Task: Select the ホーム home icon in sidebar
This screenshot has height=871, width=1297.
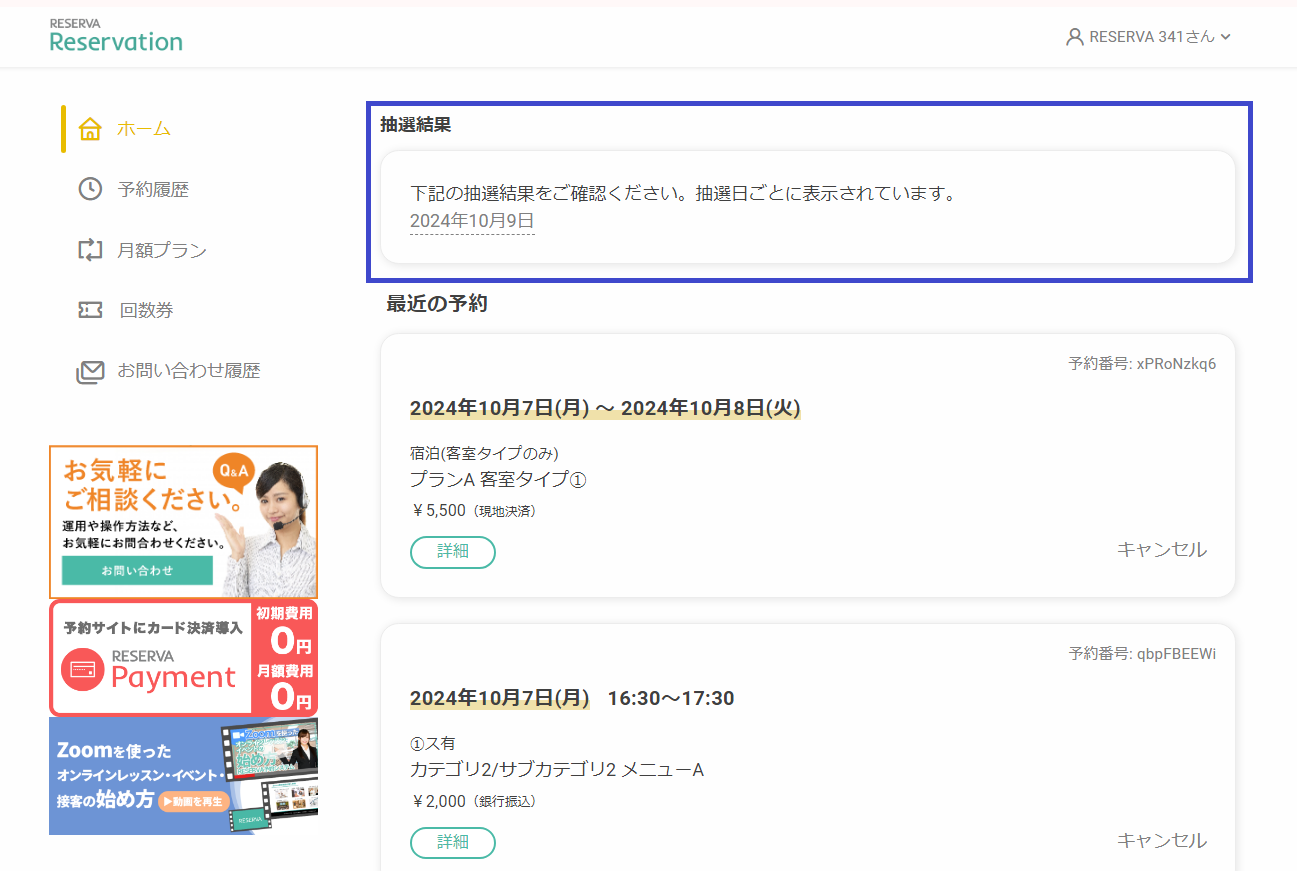Action: (90, 128)
